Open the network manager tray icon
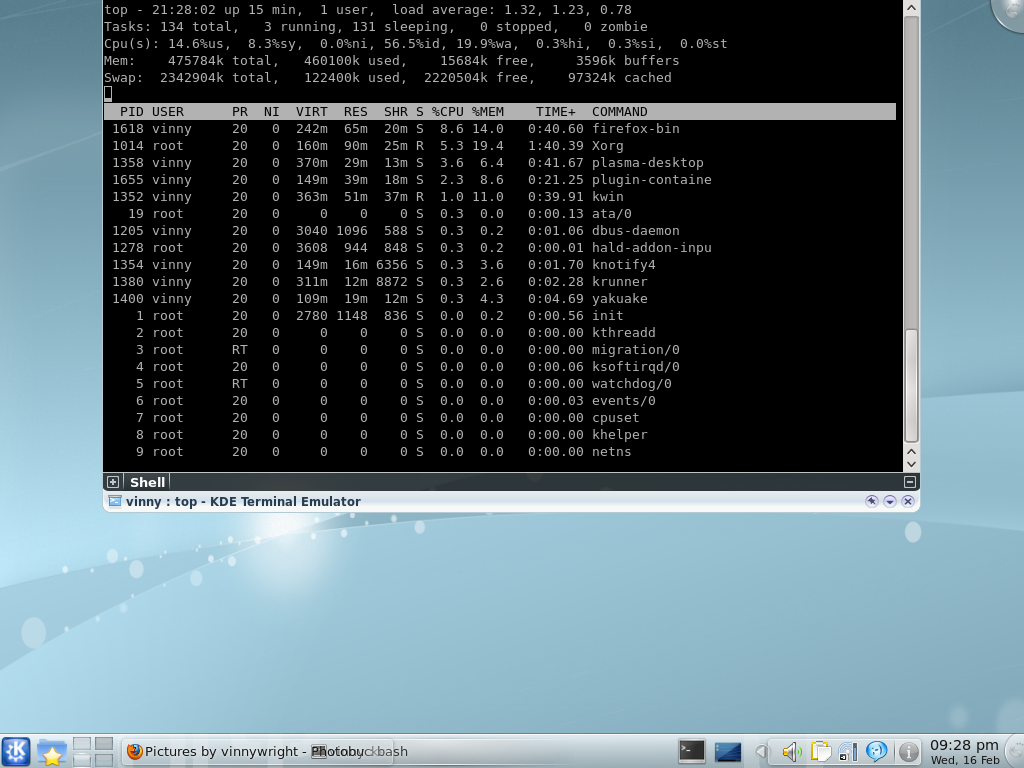This screenshot has height=768, width=1024. (848, 752)
